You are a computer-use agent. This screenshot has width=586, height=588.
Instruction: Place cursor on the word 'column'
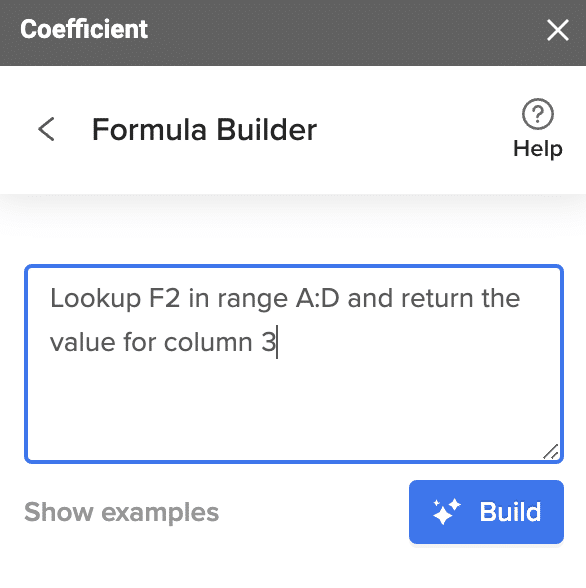point(208,342)
